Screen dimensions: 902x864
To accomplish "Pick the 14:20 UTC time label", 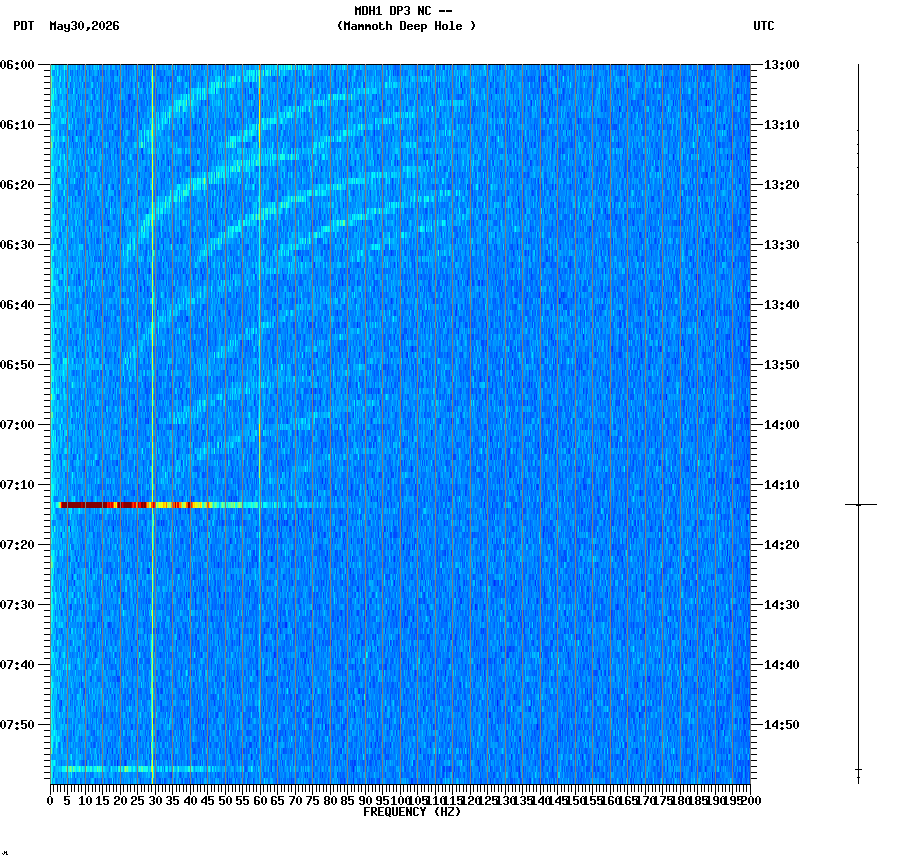I will tap(782, 545).
